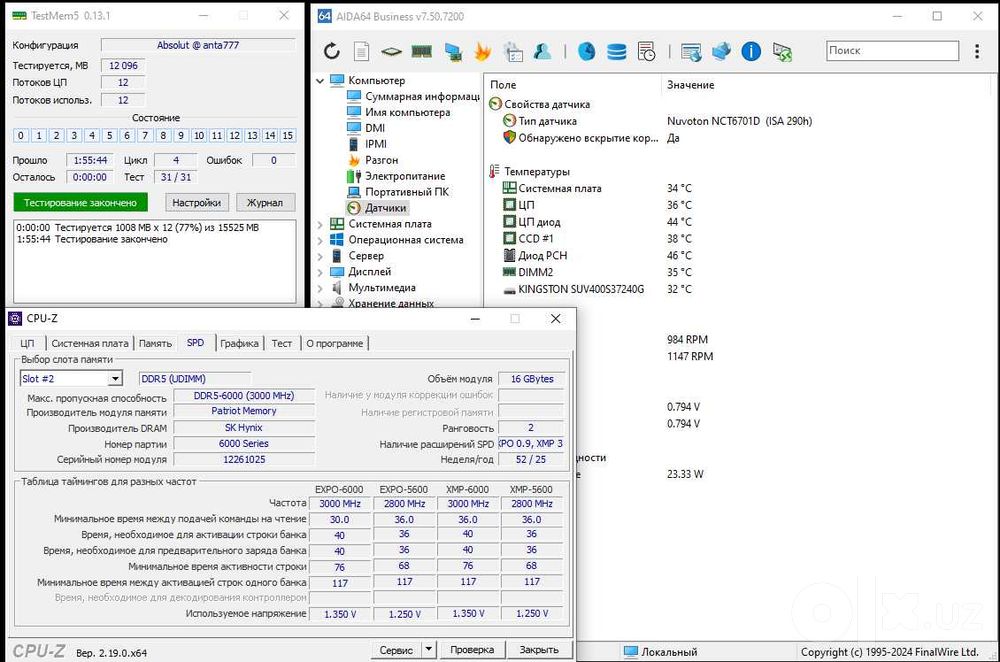Click the CPU-Z title bar logo
Screen dimensions: 1000x662
(x=15, y=318)
